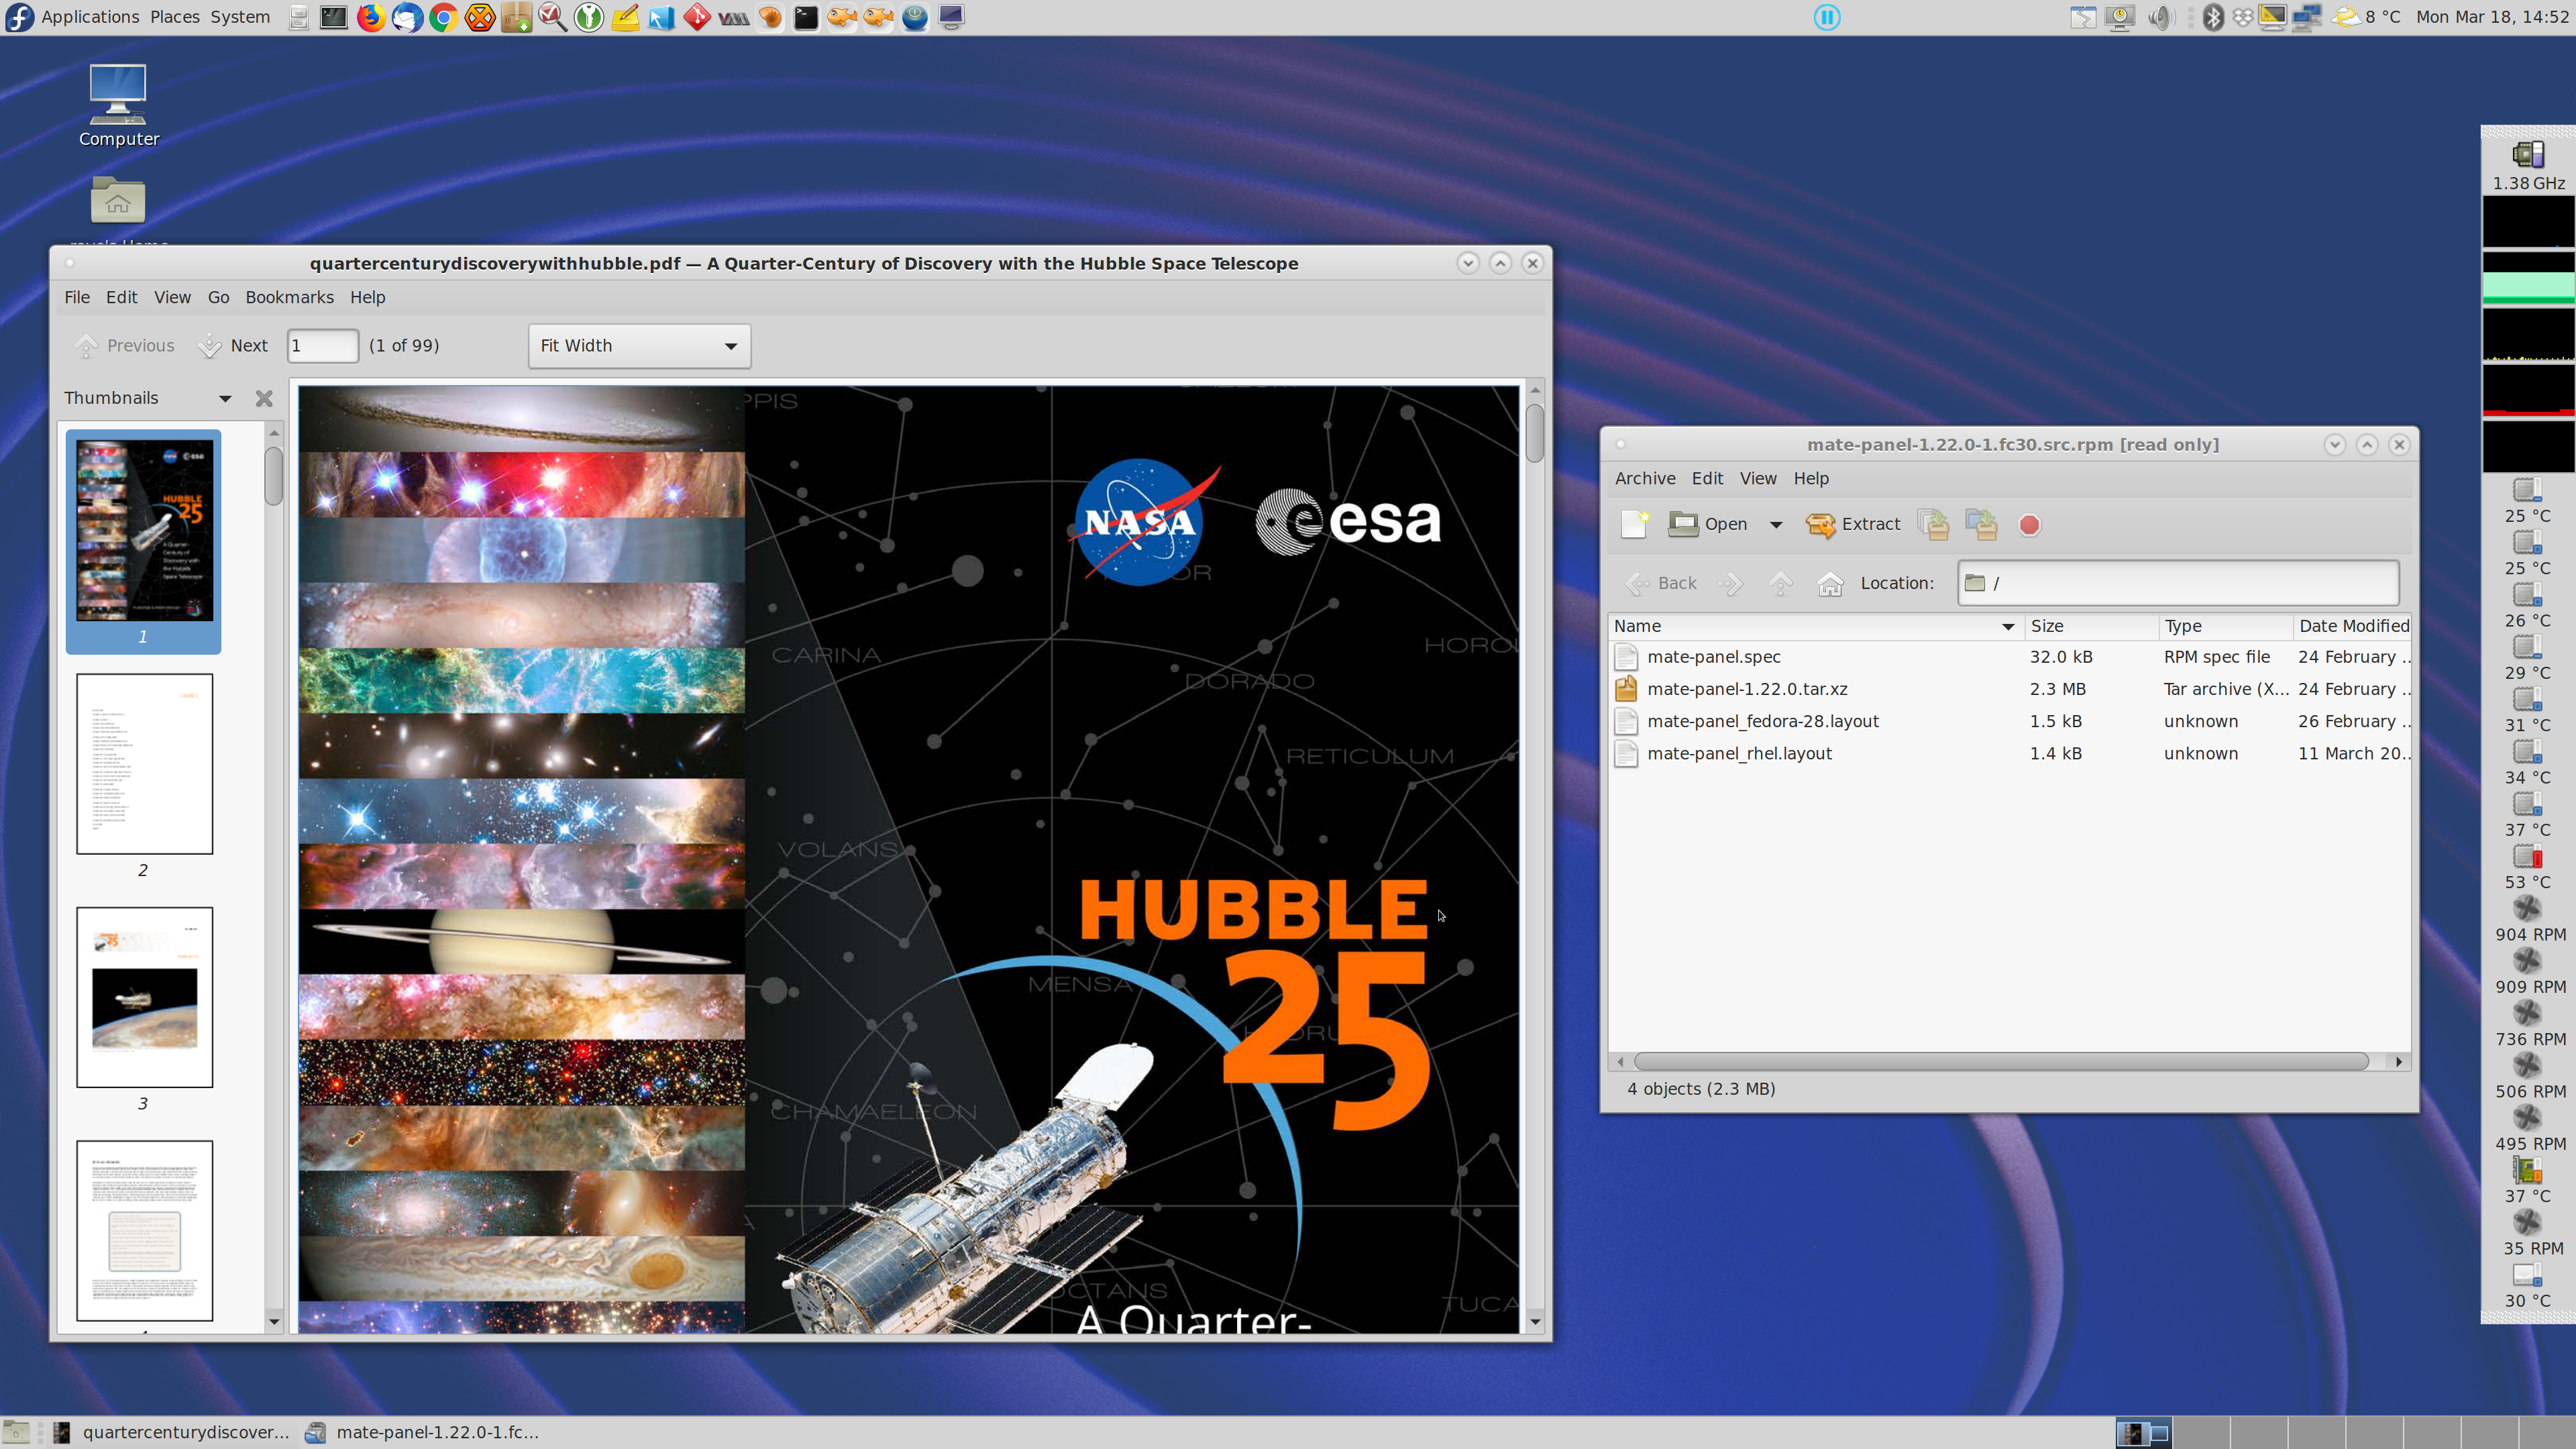Click the Dropbox tray icon

[x=2243, y=17]
